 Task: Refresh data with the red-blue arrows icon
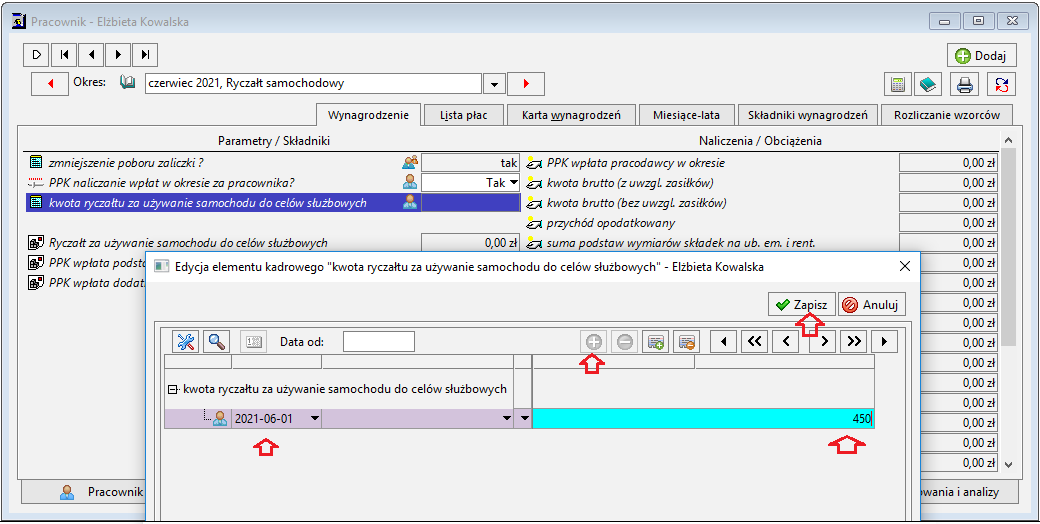coord(1001,84)
